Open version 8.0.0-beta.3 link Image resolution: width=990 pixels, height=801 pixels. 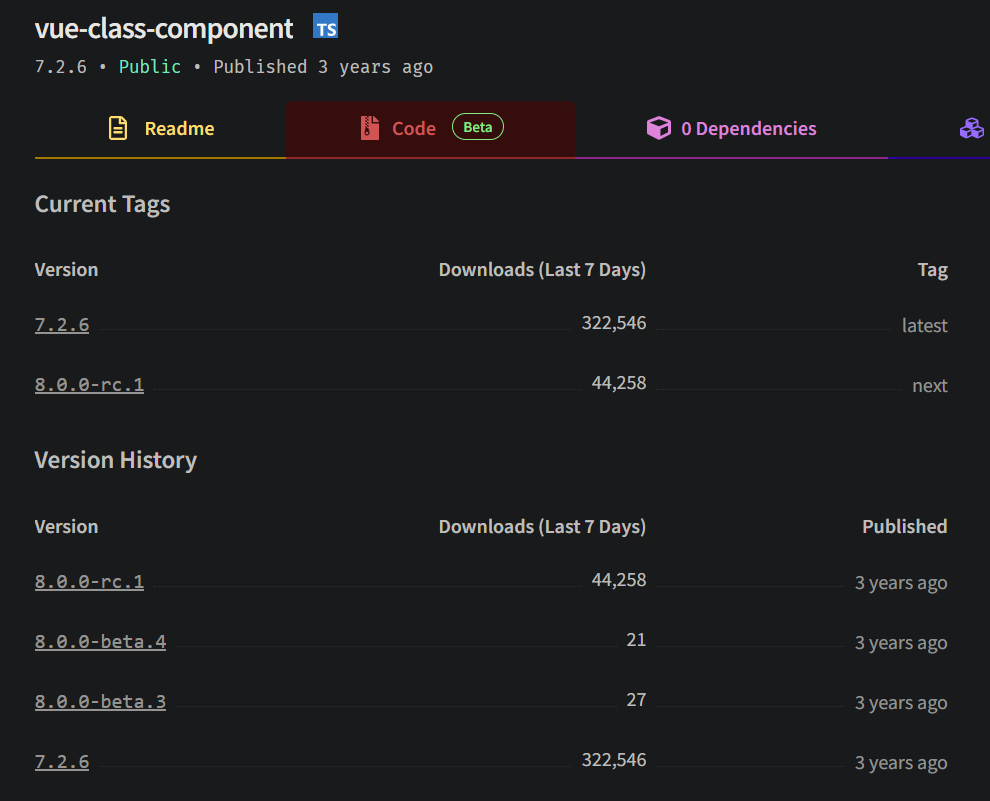100,701
